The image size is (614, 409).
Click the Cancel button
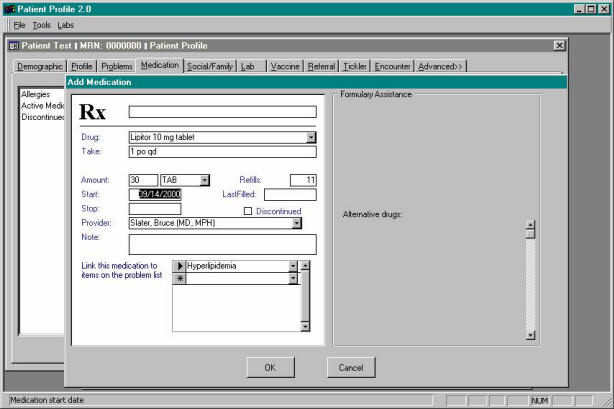point(350,367)
